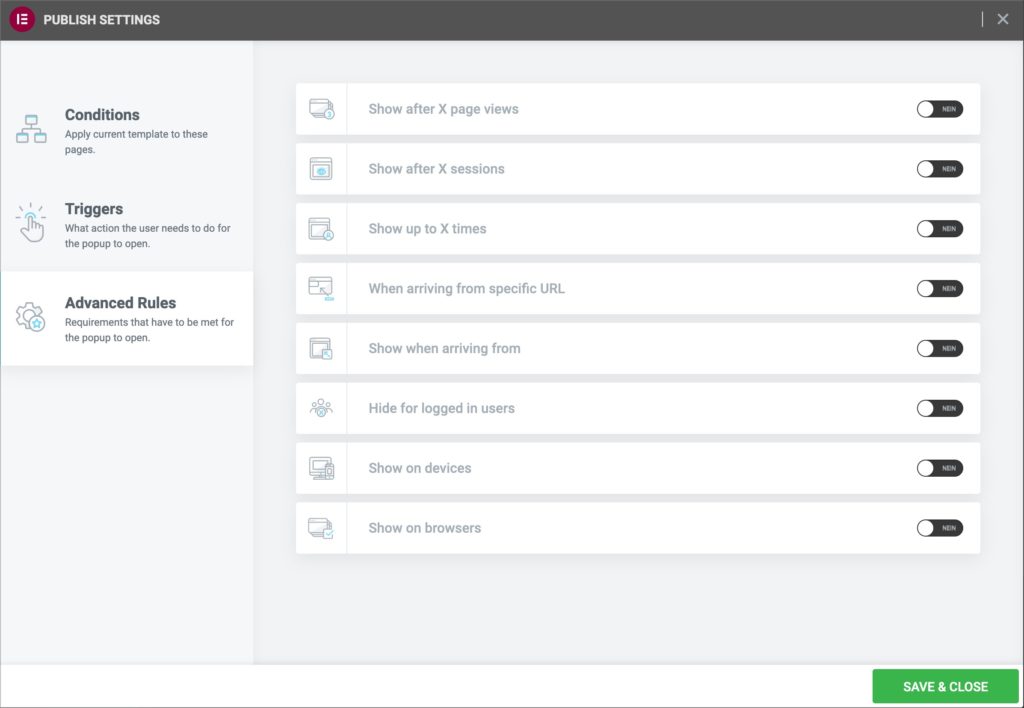The image size is (1024, 708).
Task: Click the specific URL rule icon
Action: point(321,289)
